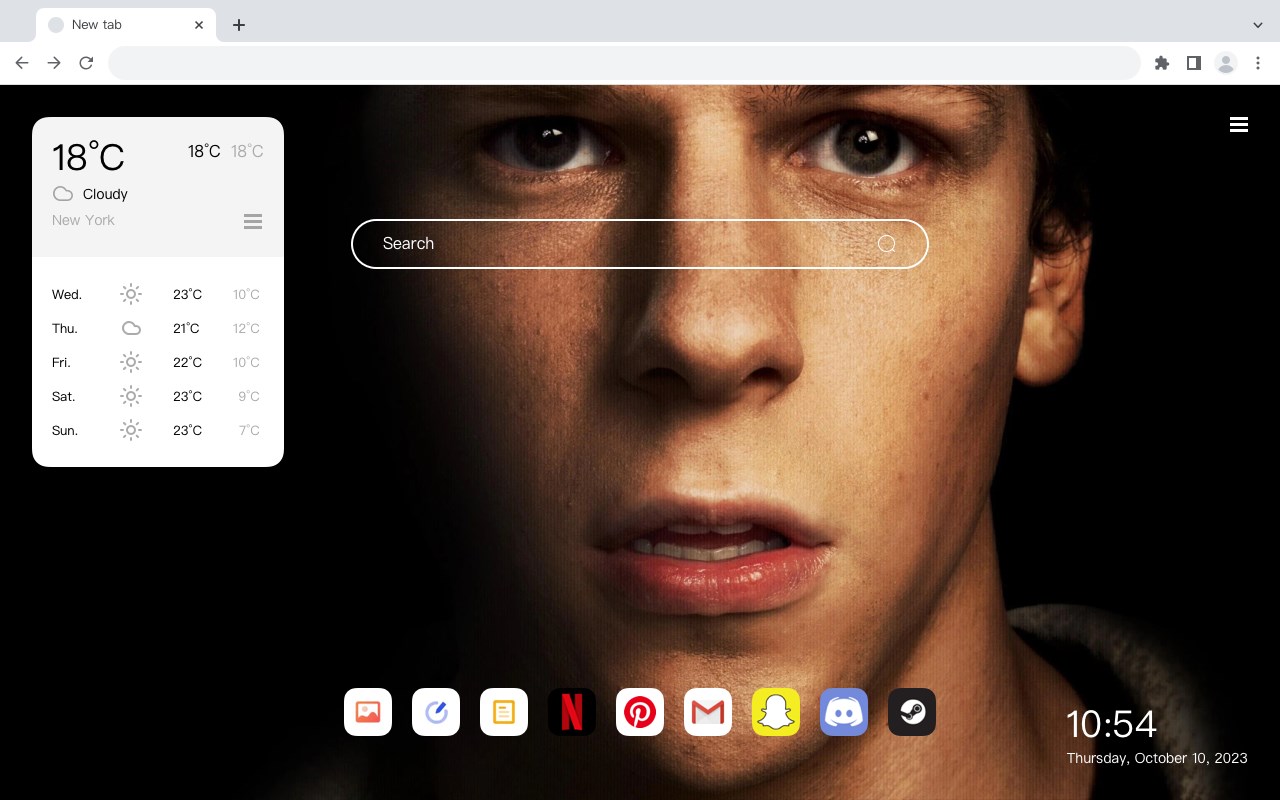Select the Thu. forecast row

pyautogui.click(x=158, y=328)
